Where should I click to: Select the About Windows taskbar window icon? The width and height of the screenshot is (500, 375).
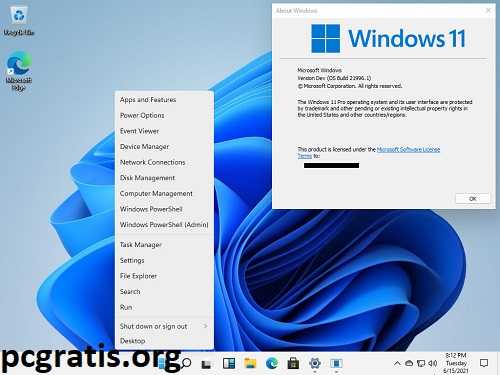point(336,363)
